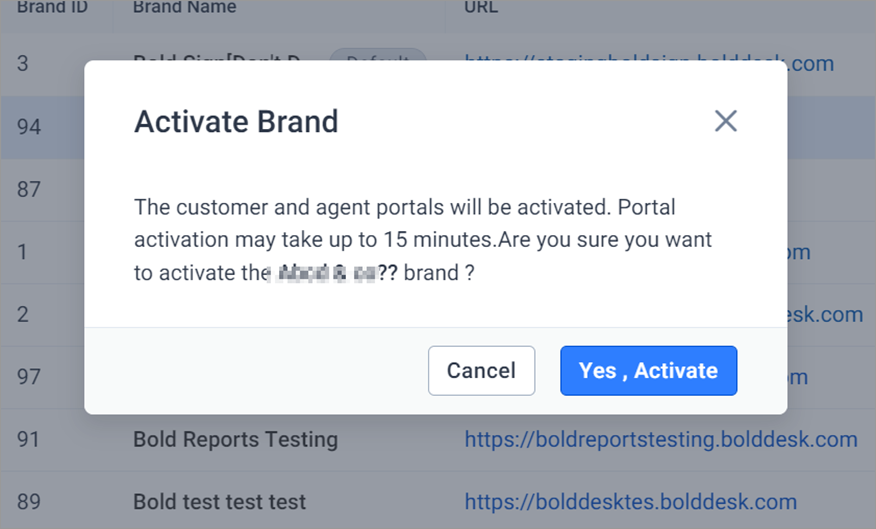Screen dimensions: 876x529
Task: Close the Activate Brand dialog with X
Action: click(726, 121)
